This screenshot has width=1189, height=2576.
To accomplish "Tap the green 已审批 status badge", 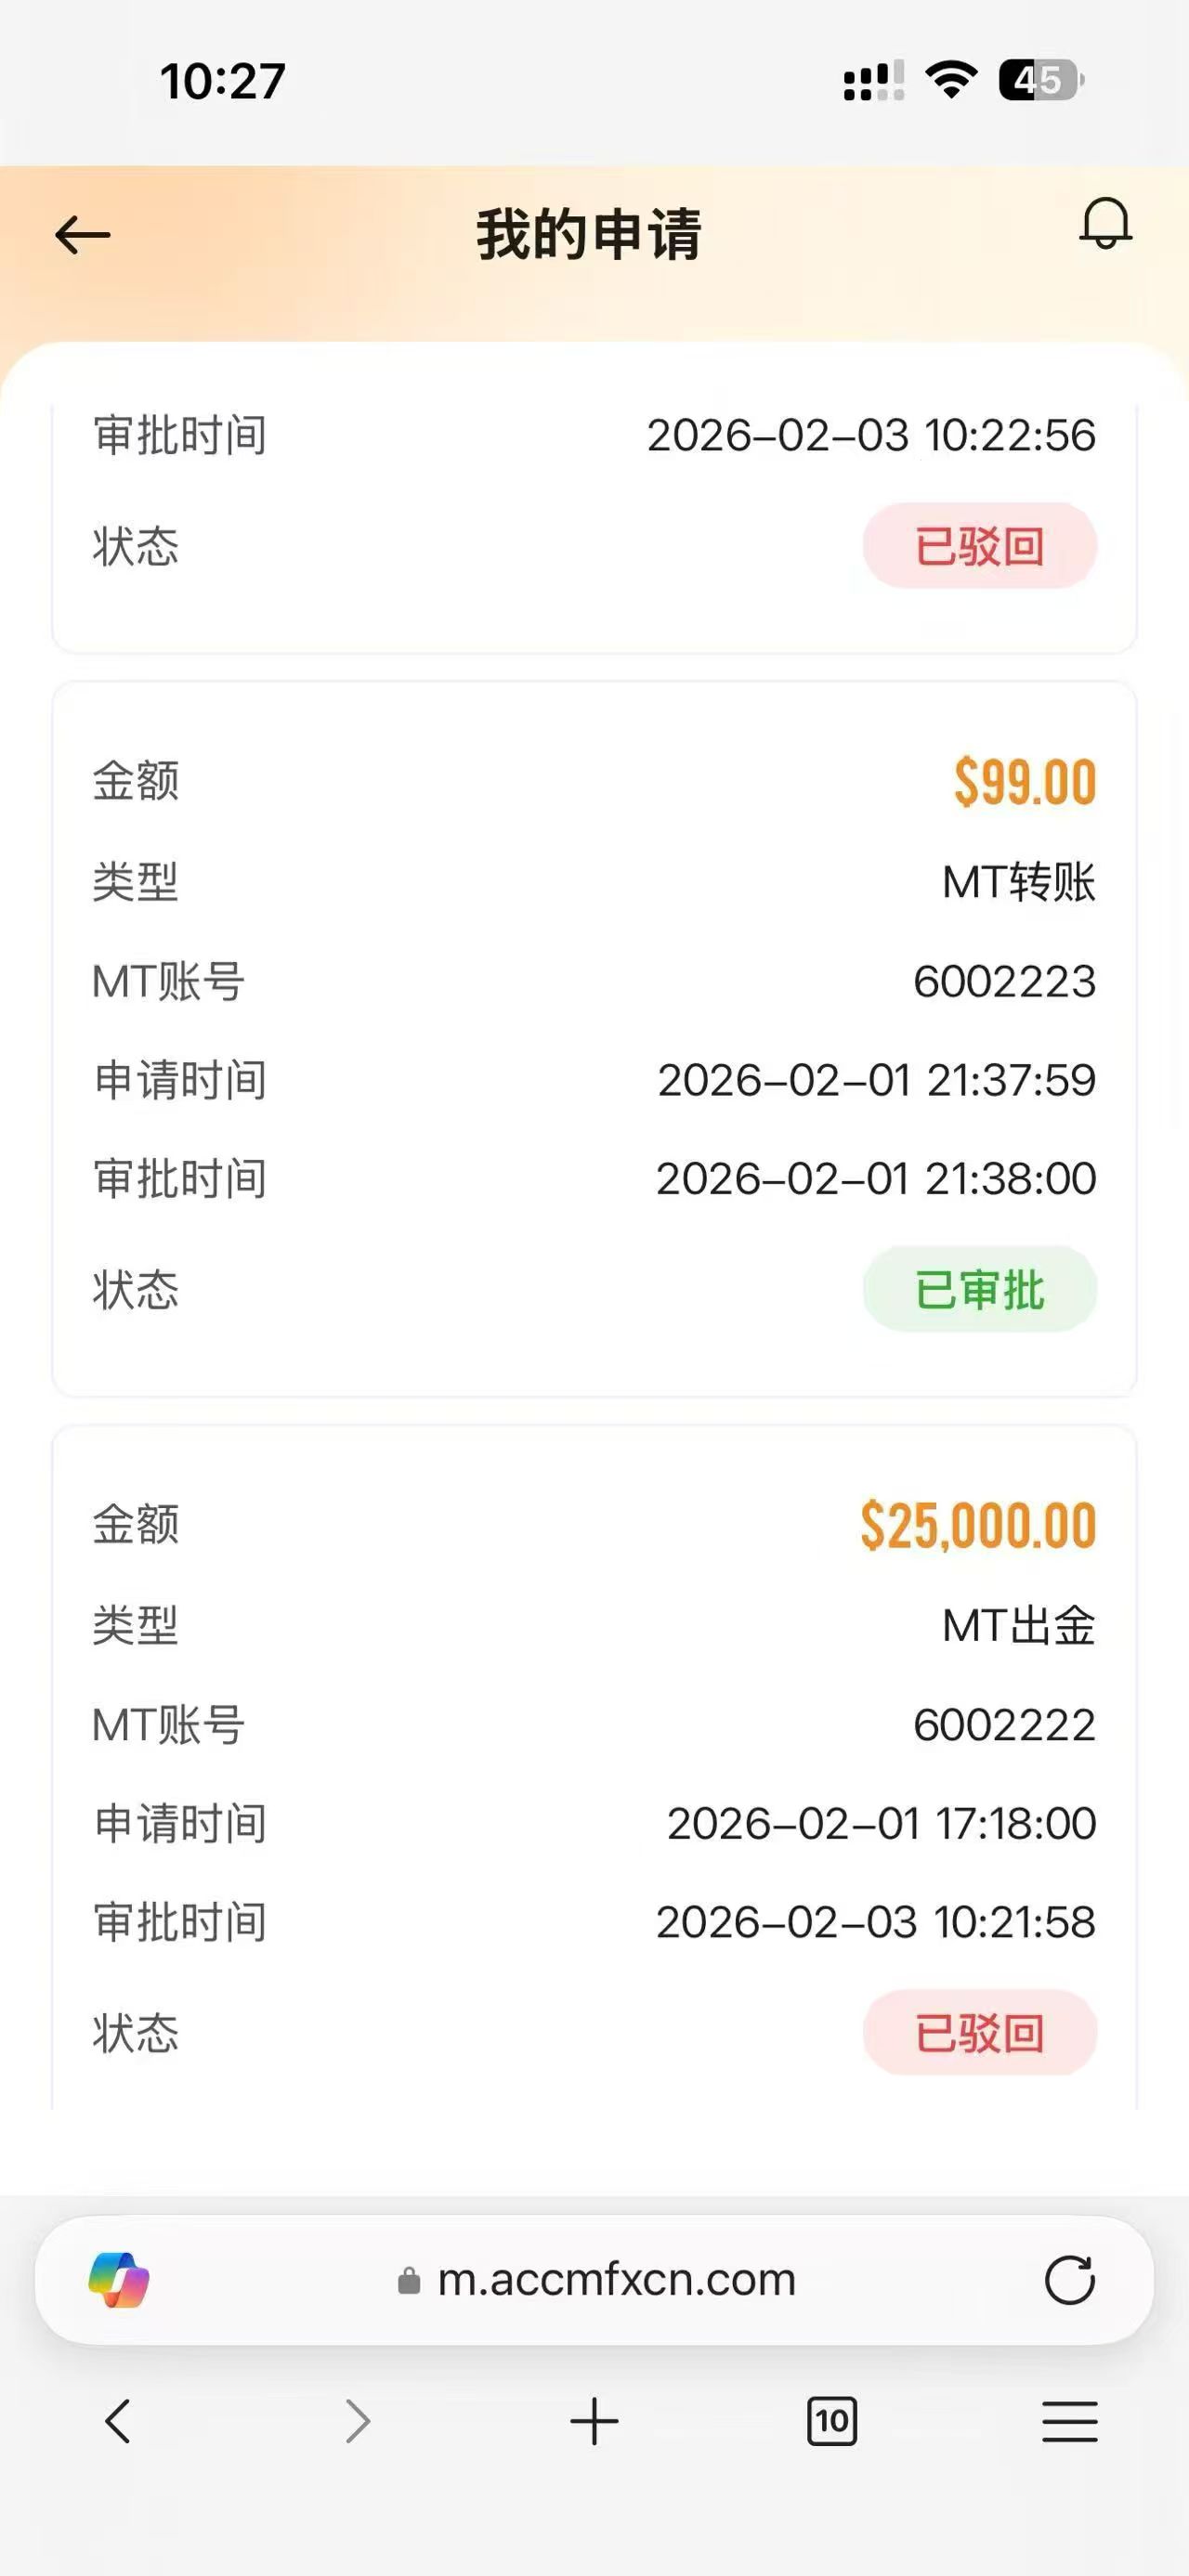I will (x=979, y=1289).
